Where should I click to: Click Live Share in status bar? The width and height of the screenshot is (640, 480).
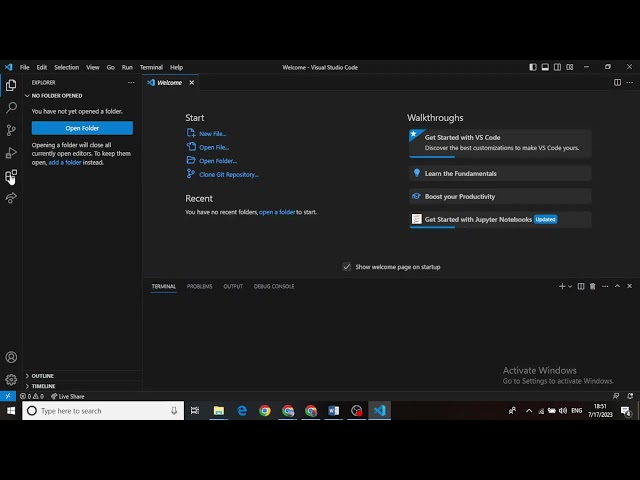pos(68,396)
